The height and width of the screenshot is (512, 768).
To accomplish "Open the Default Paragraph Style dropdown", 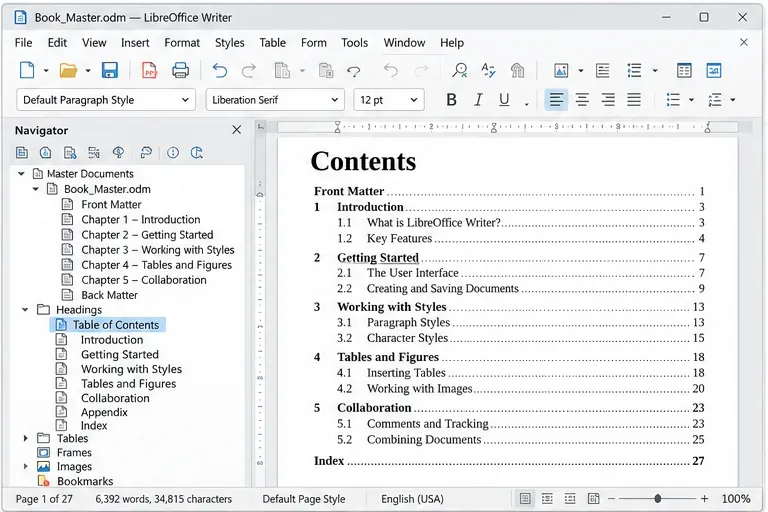I will [x=185, y=100].
